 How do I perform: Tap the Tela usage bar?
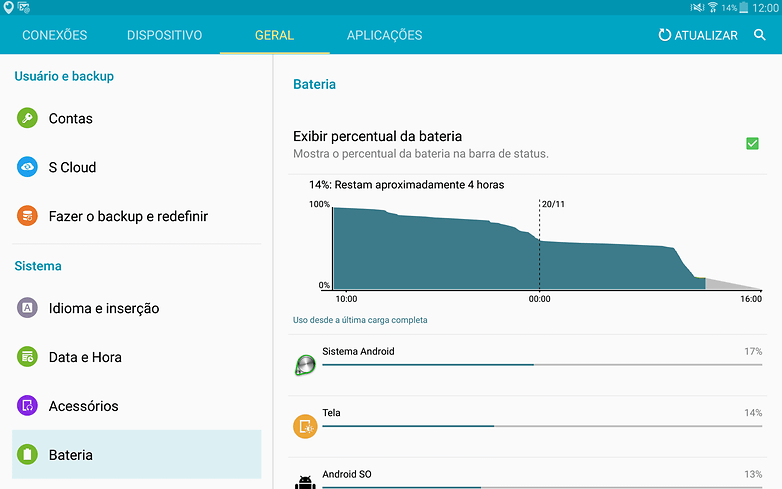point(542,426)
